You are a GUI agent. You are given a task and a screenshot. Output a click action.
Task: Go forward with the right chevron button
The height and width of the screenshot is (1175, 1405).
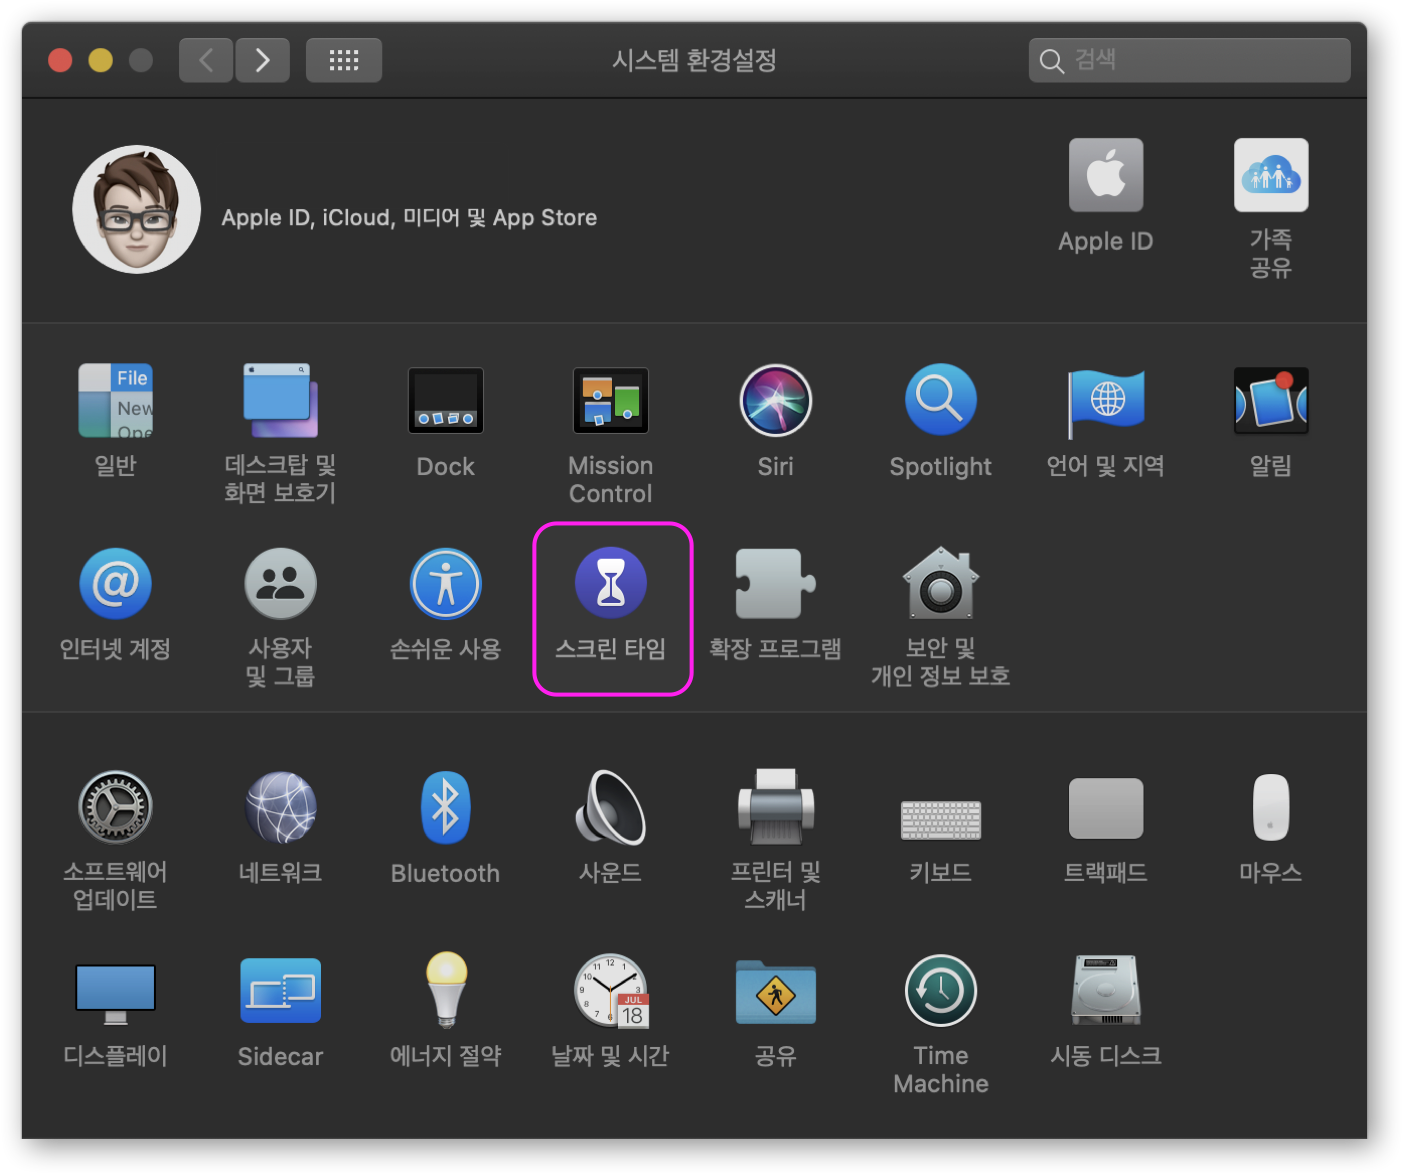263,60
